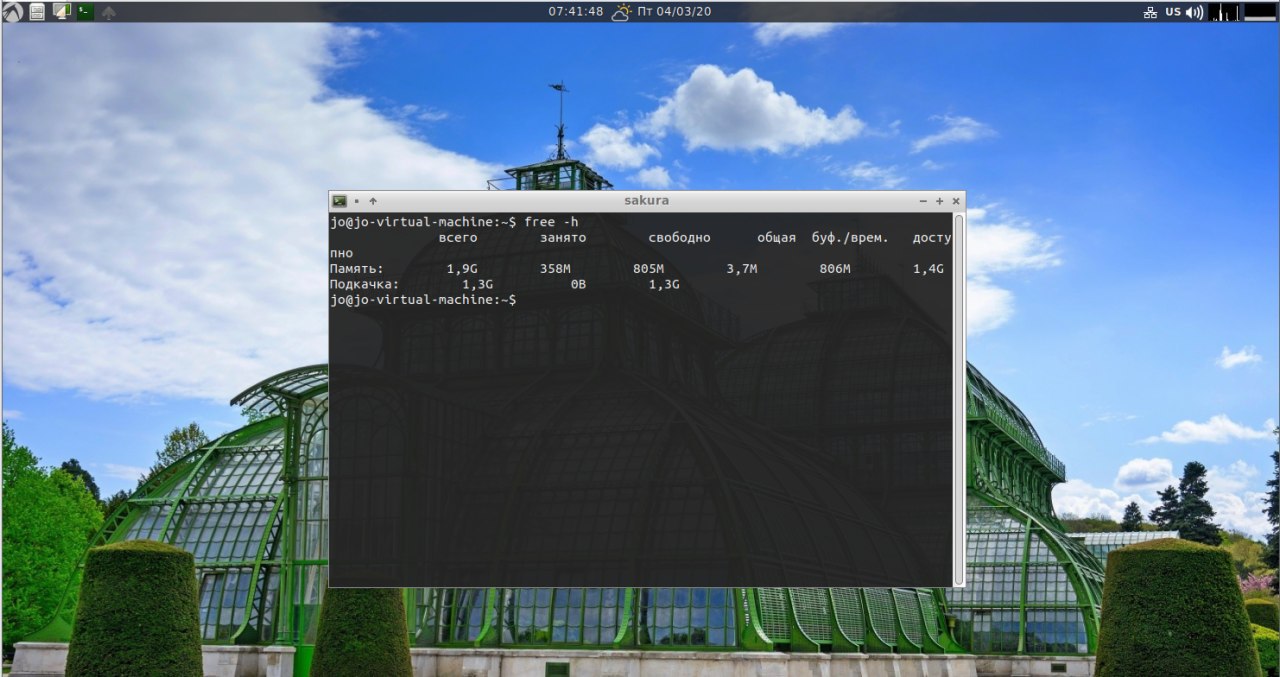Click the network connection tray icon
1280x677 pixels.
pyautogui.click(x=1150, y=12)
